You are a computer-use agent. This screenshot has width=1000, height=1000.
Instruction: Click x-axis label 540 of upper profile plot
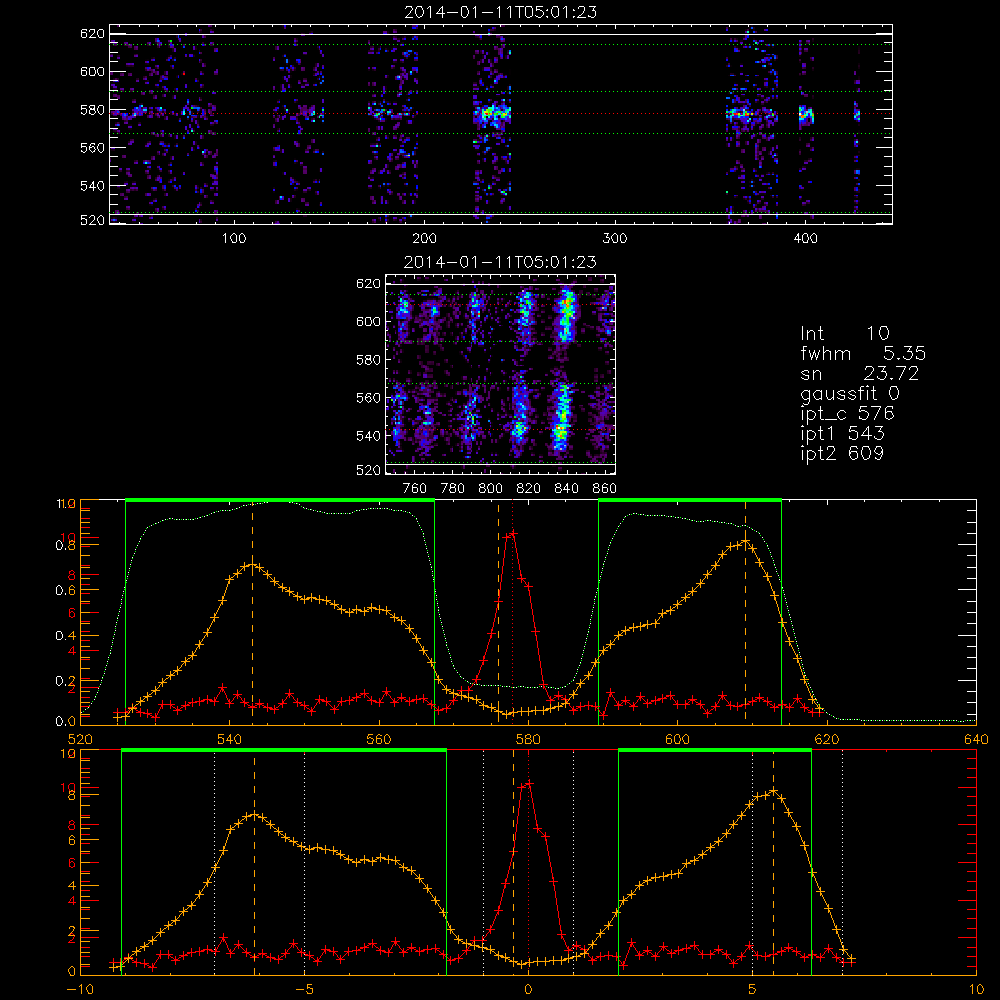click(230, 739)
